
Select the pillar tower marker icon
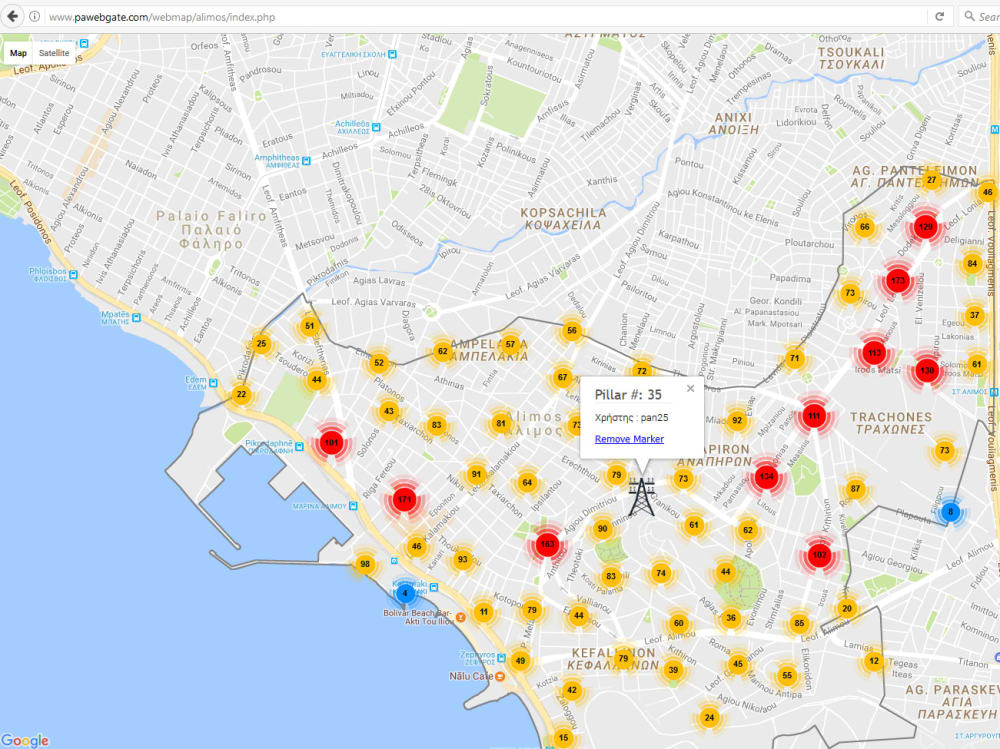pos(641,497)
